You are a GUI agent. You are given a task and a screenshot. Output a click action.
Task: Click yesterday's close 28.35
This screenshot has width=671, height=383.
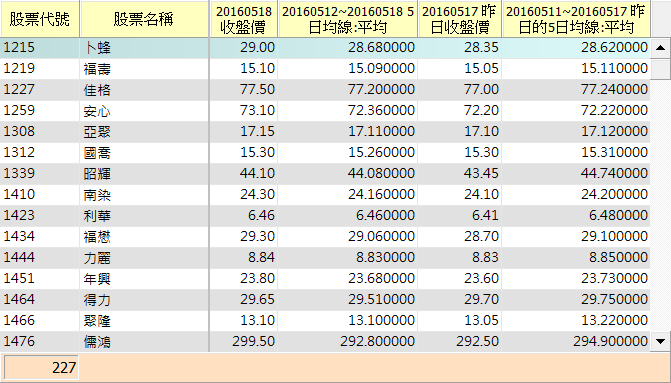481,47
